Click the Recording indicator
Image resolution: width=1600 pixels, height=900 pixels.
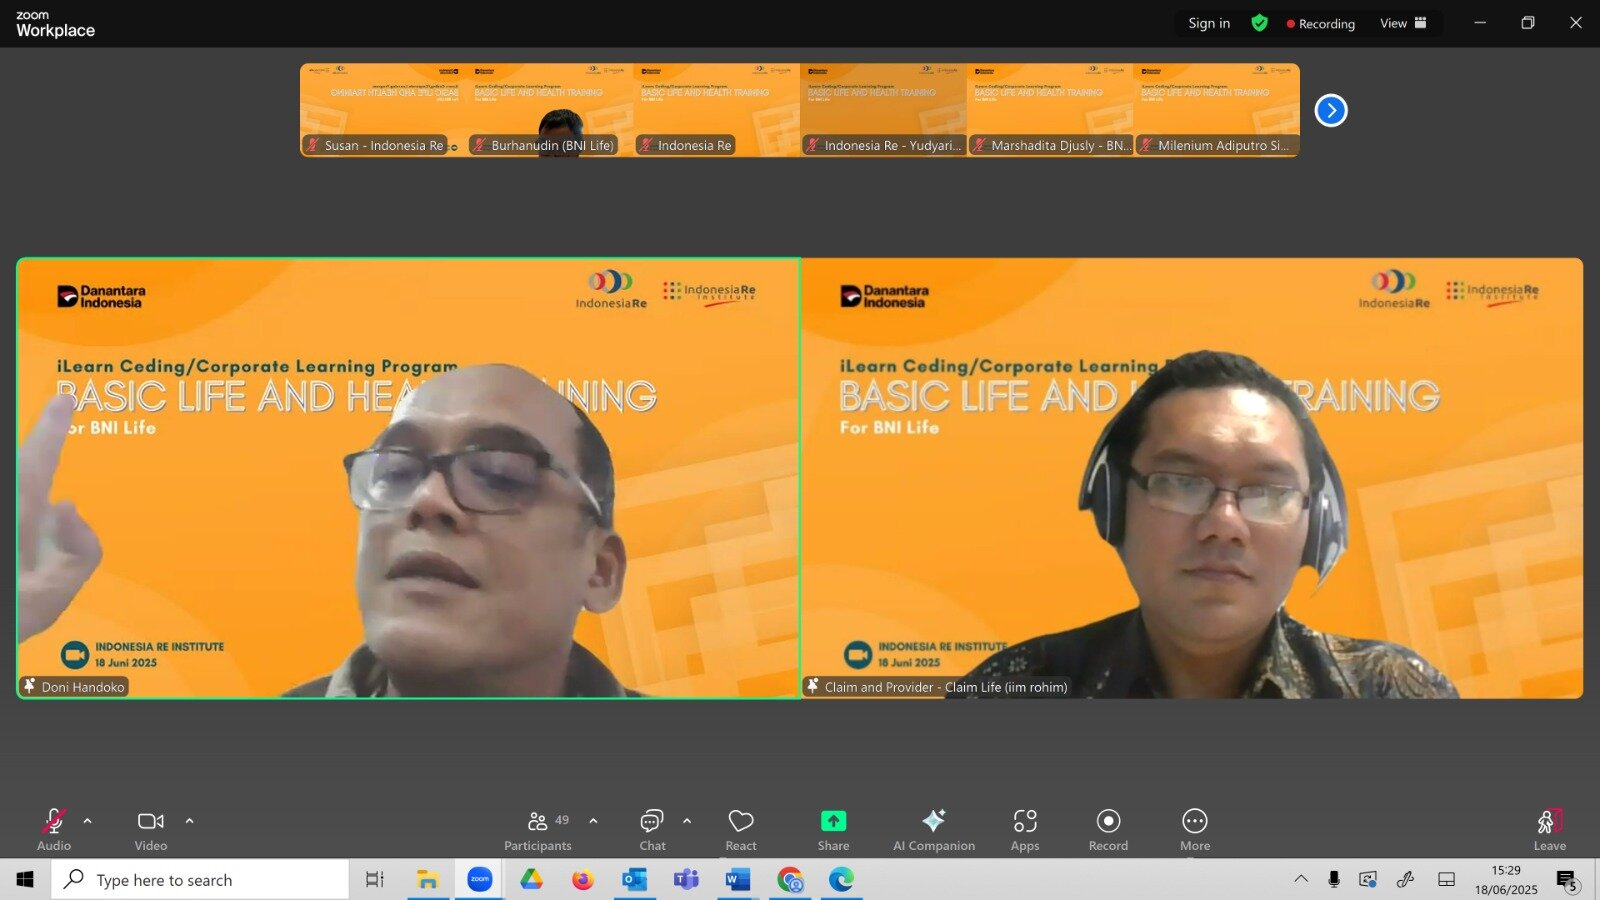[1321, 24]
